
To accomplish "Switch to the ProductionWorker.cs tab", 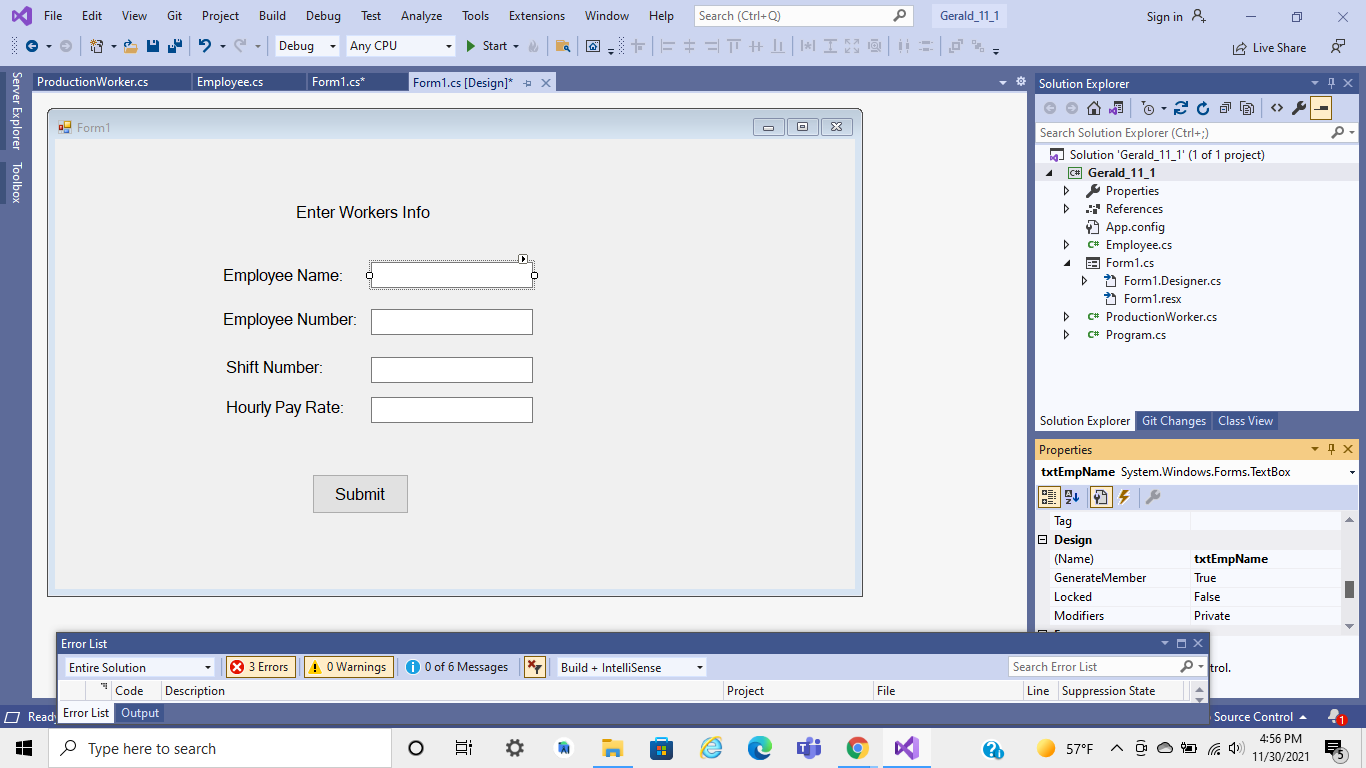I will 111,82.
